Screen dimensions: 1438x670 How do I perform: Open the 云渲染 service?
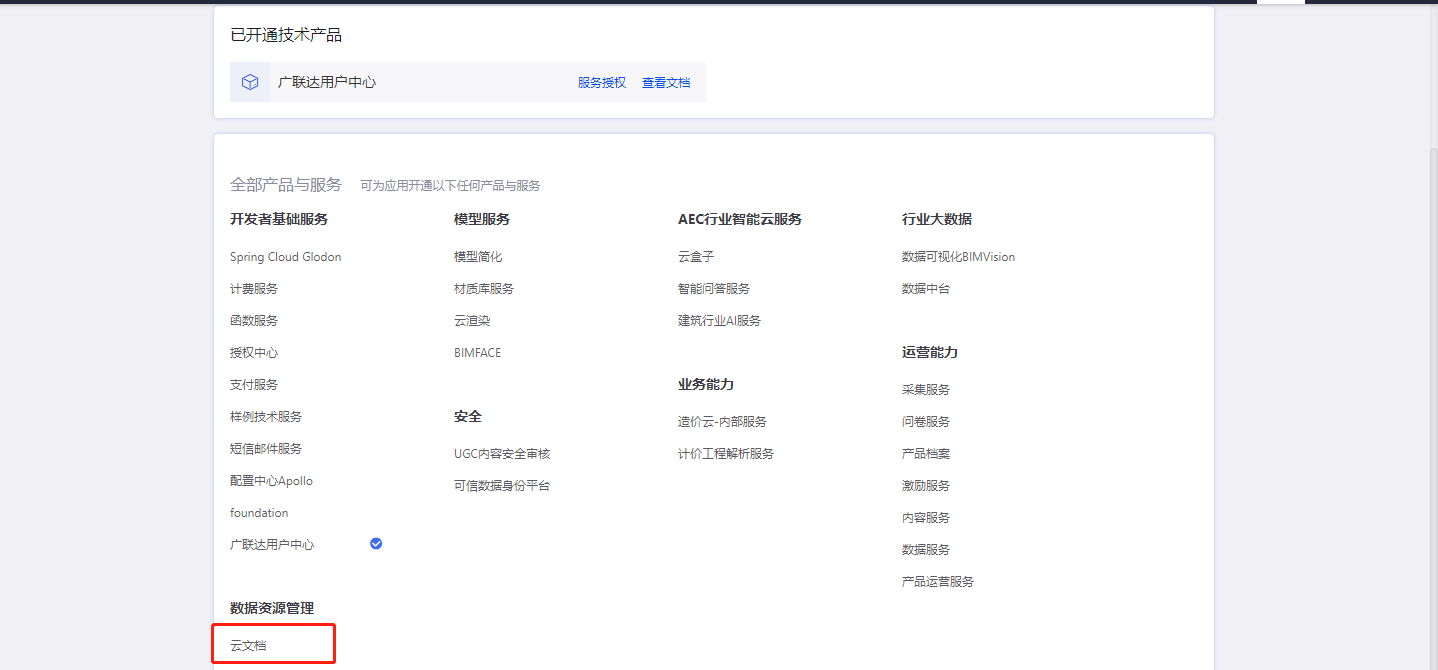[x=472, y=321]
